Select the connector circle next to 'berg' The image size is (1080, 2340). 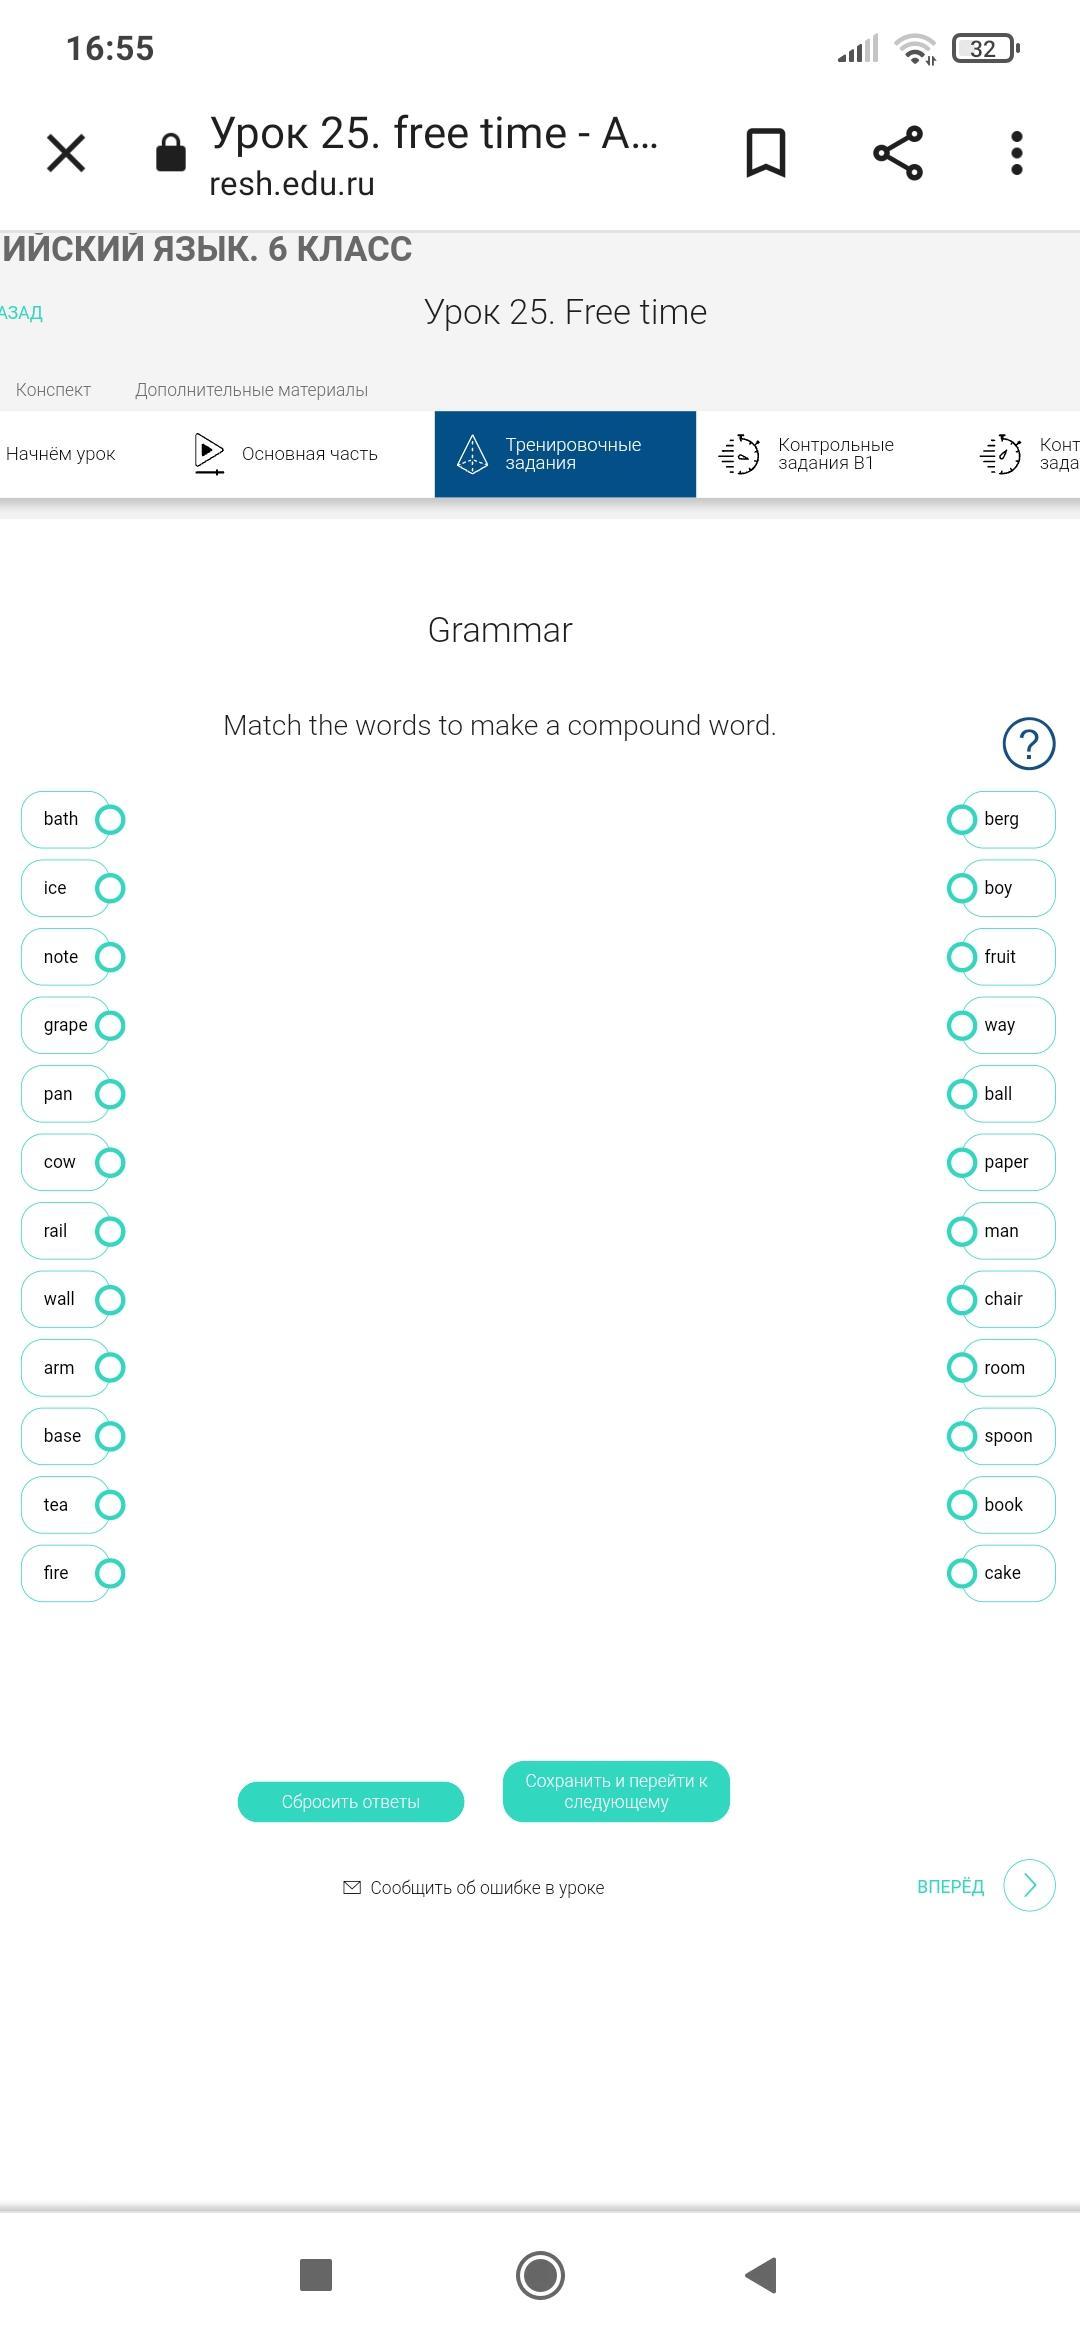[x=961, y=819]
